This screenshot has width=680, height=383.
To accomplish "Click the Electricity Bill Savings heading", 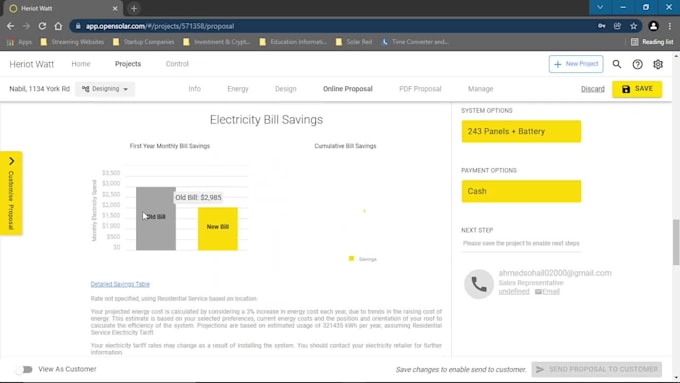I will click(266, 120).
